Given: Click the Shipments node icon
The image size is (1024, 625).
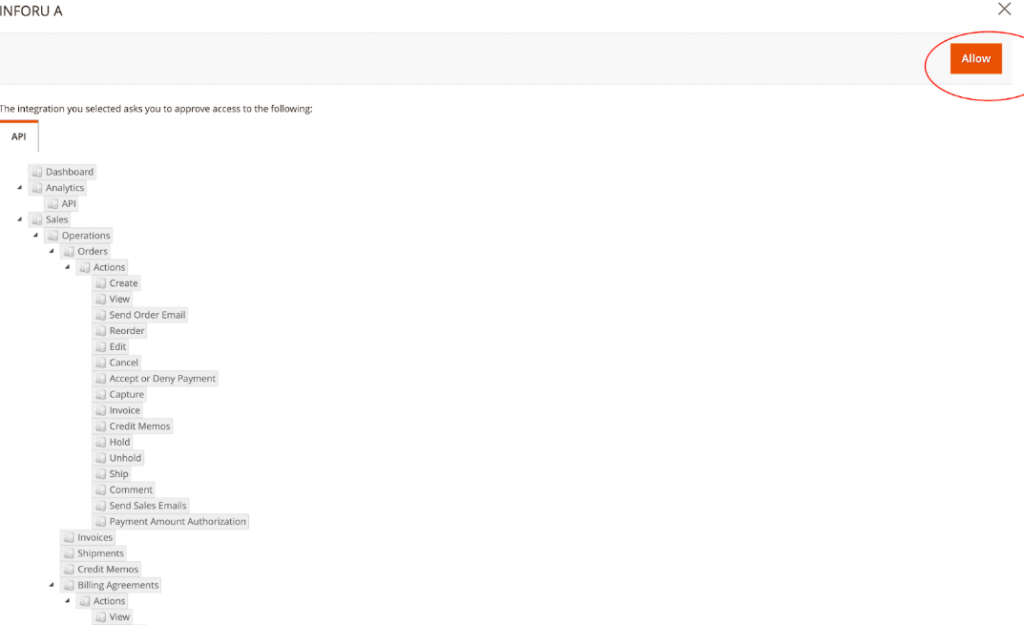Looking at the screenshot, I should [69, 553].
